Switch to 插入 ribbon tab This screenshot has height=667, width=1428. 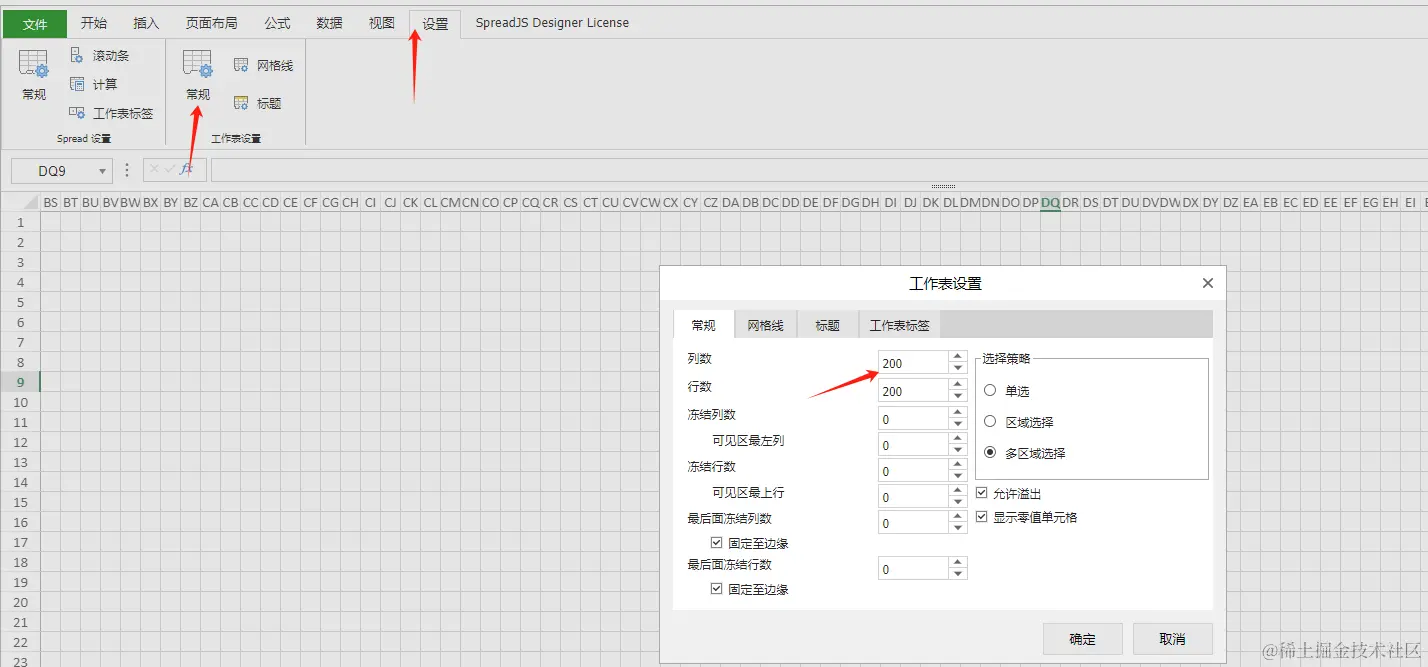pos(146,23)
